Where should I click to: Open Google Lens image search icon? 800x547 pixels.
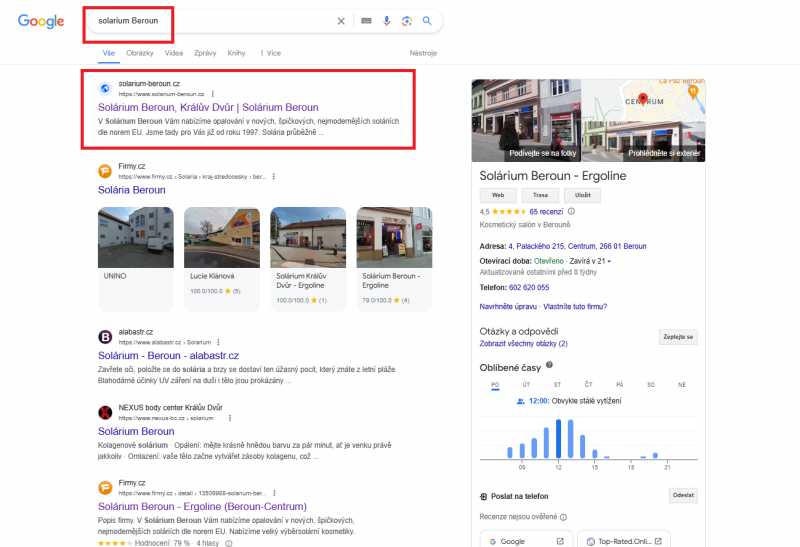click(407, 21)
